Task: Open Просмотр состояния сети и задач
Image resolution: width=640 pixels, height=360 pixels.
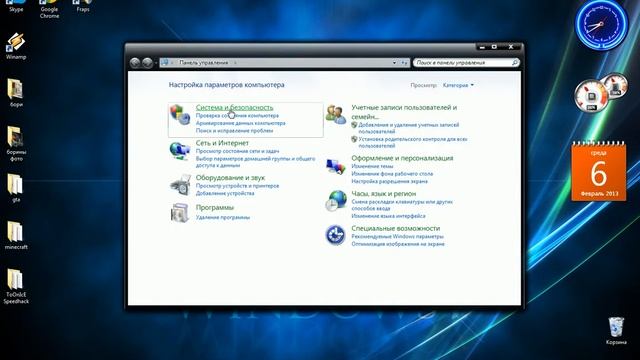Action: 237,151
